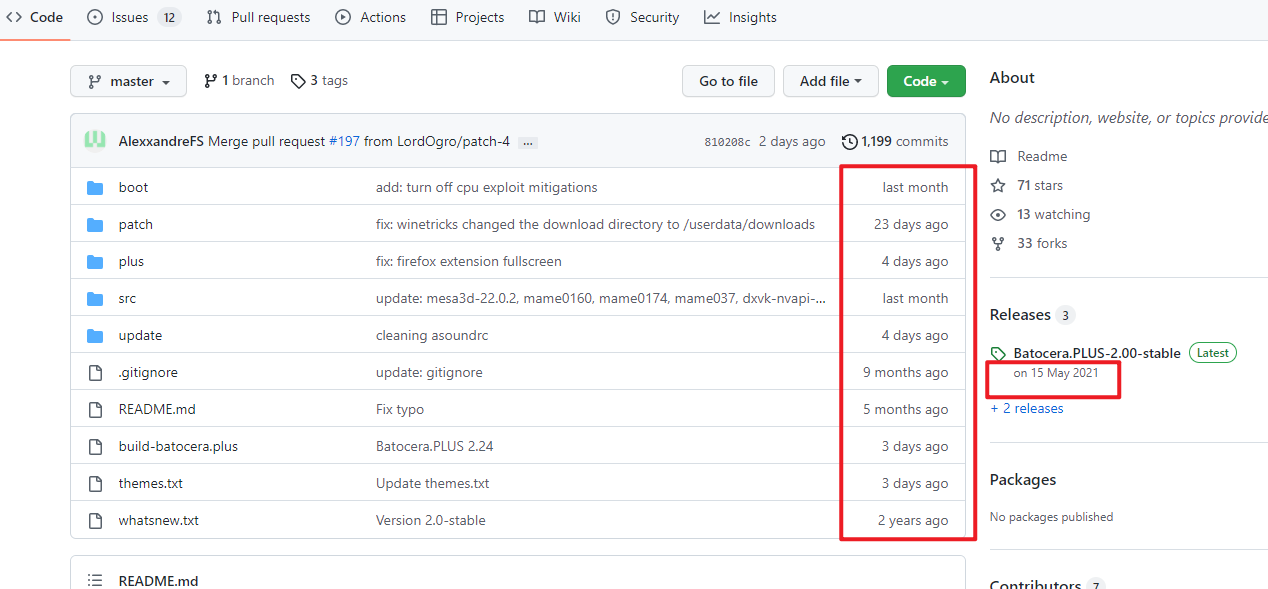Open the Packages heading link
The image size is (1268, 589).
coord(1023,480)
